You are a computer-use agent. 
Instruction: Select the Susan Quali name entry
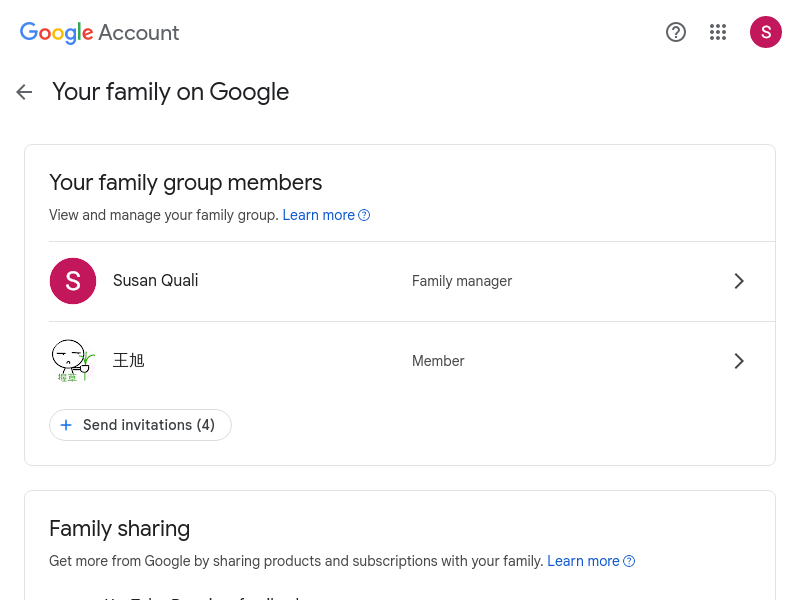tap(155, 281)
